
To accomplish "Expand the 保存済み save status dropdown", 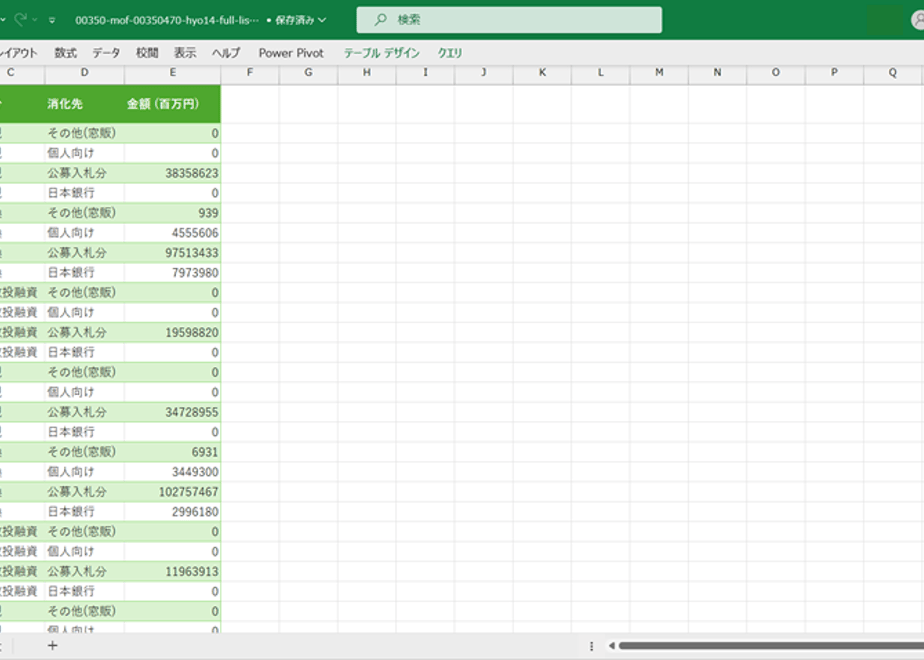I will coord(322,20).
